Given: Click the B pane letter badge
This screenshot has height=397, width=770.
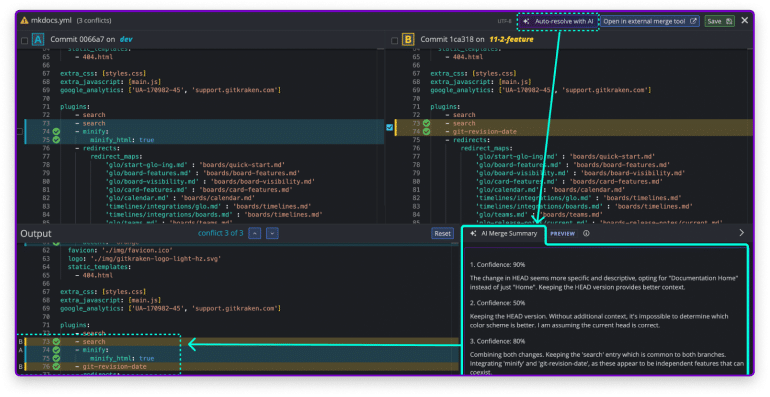Looking at the screenshot, I should [408, 39].
